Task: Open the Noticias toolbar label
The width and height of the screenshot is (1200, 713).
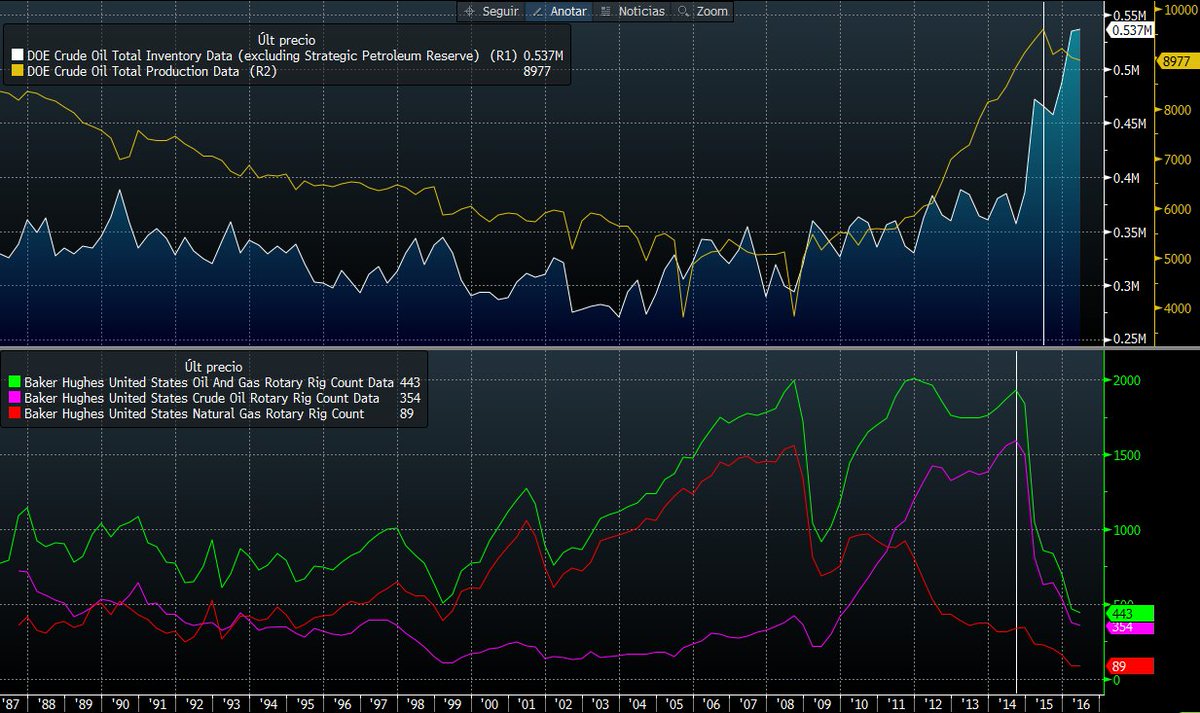Action: coord(641,12)
